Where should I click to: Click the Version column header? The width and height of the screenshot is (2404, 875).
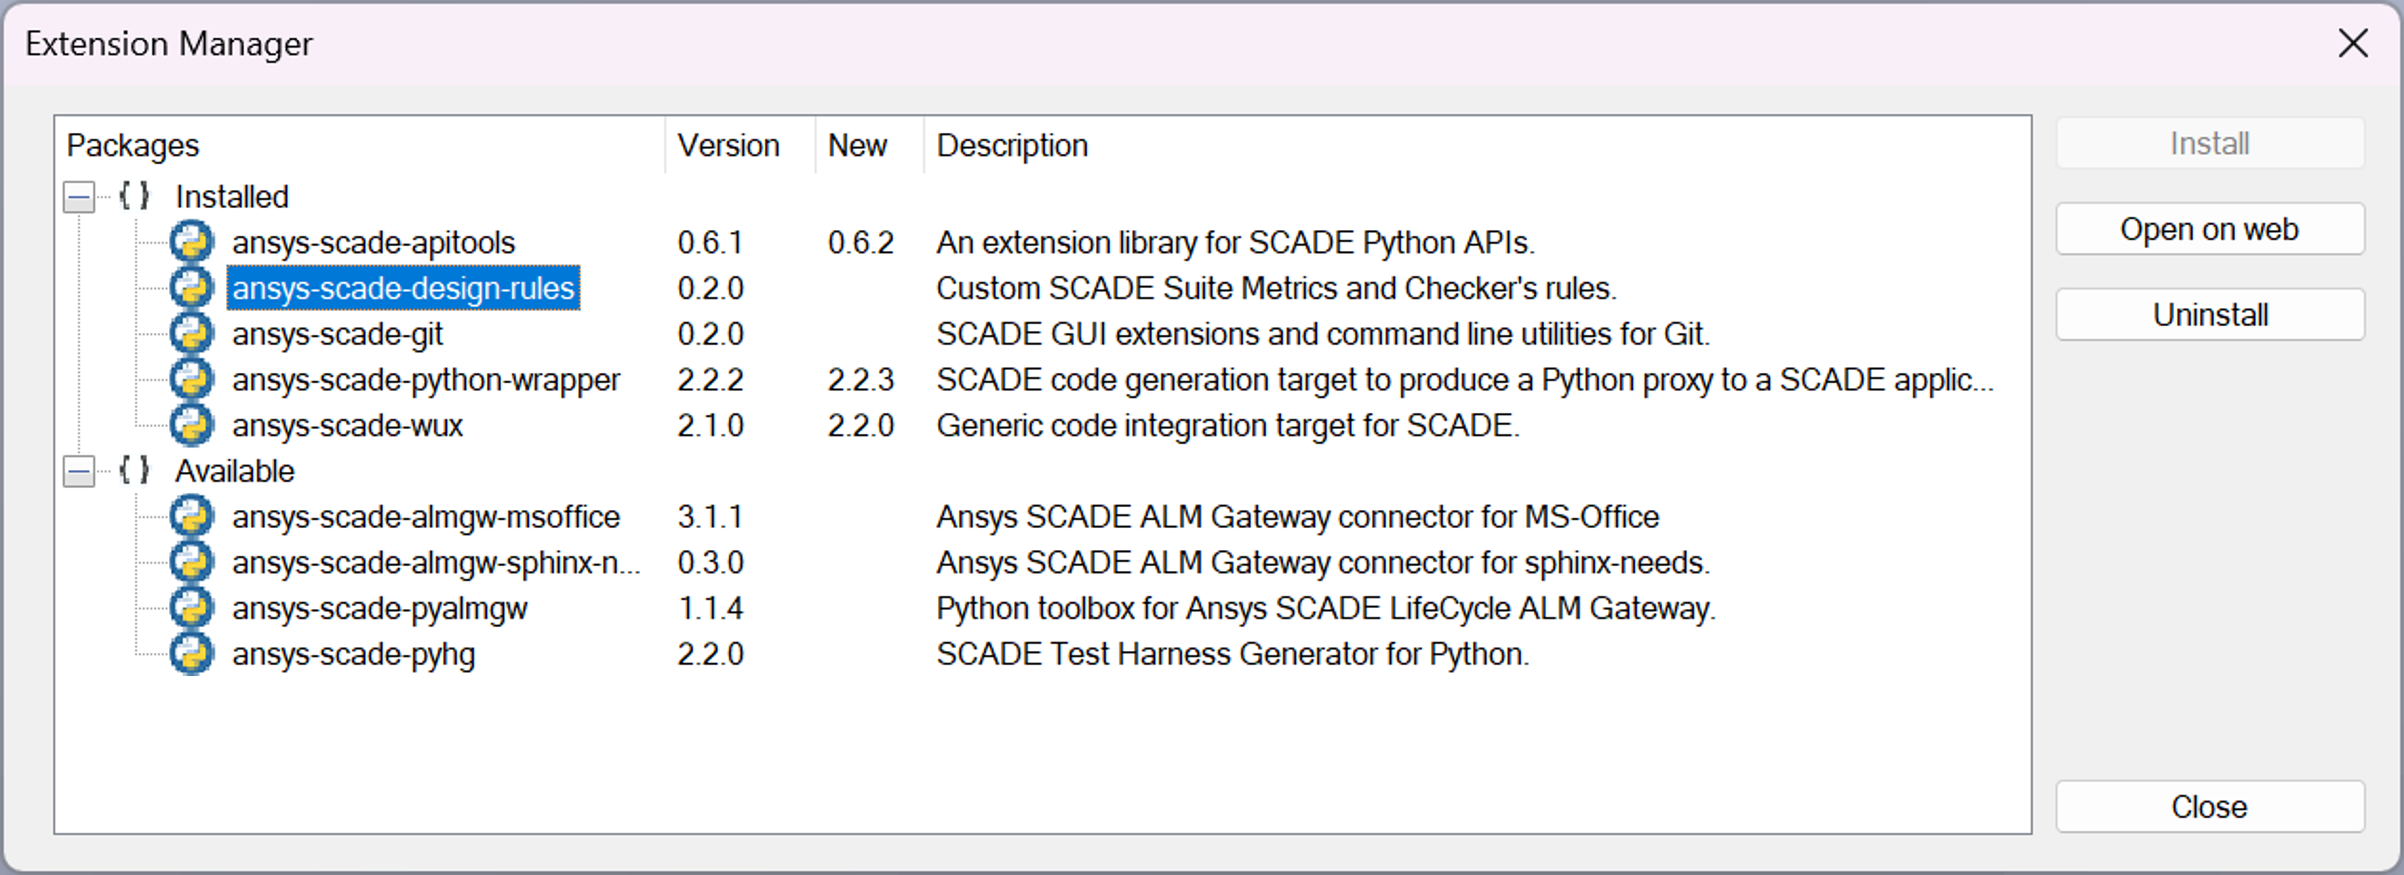click(728, 146)
